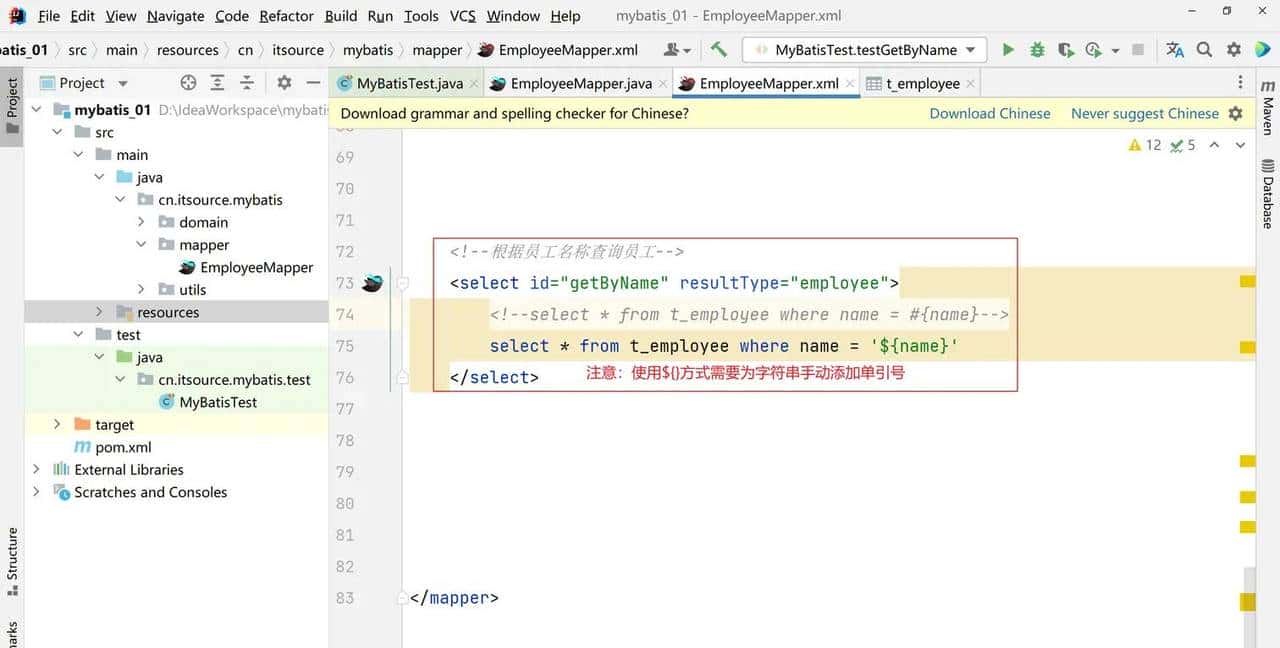The image size is (1280, 648).
Task: Toggle the Structure tool window
Action: click(x=12, y=555)
